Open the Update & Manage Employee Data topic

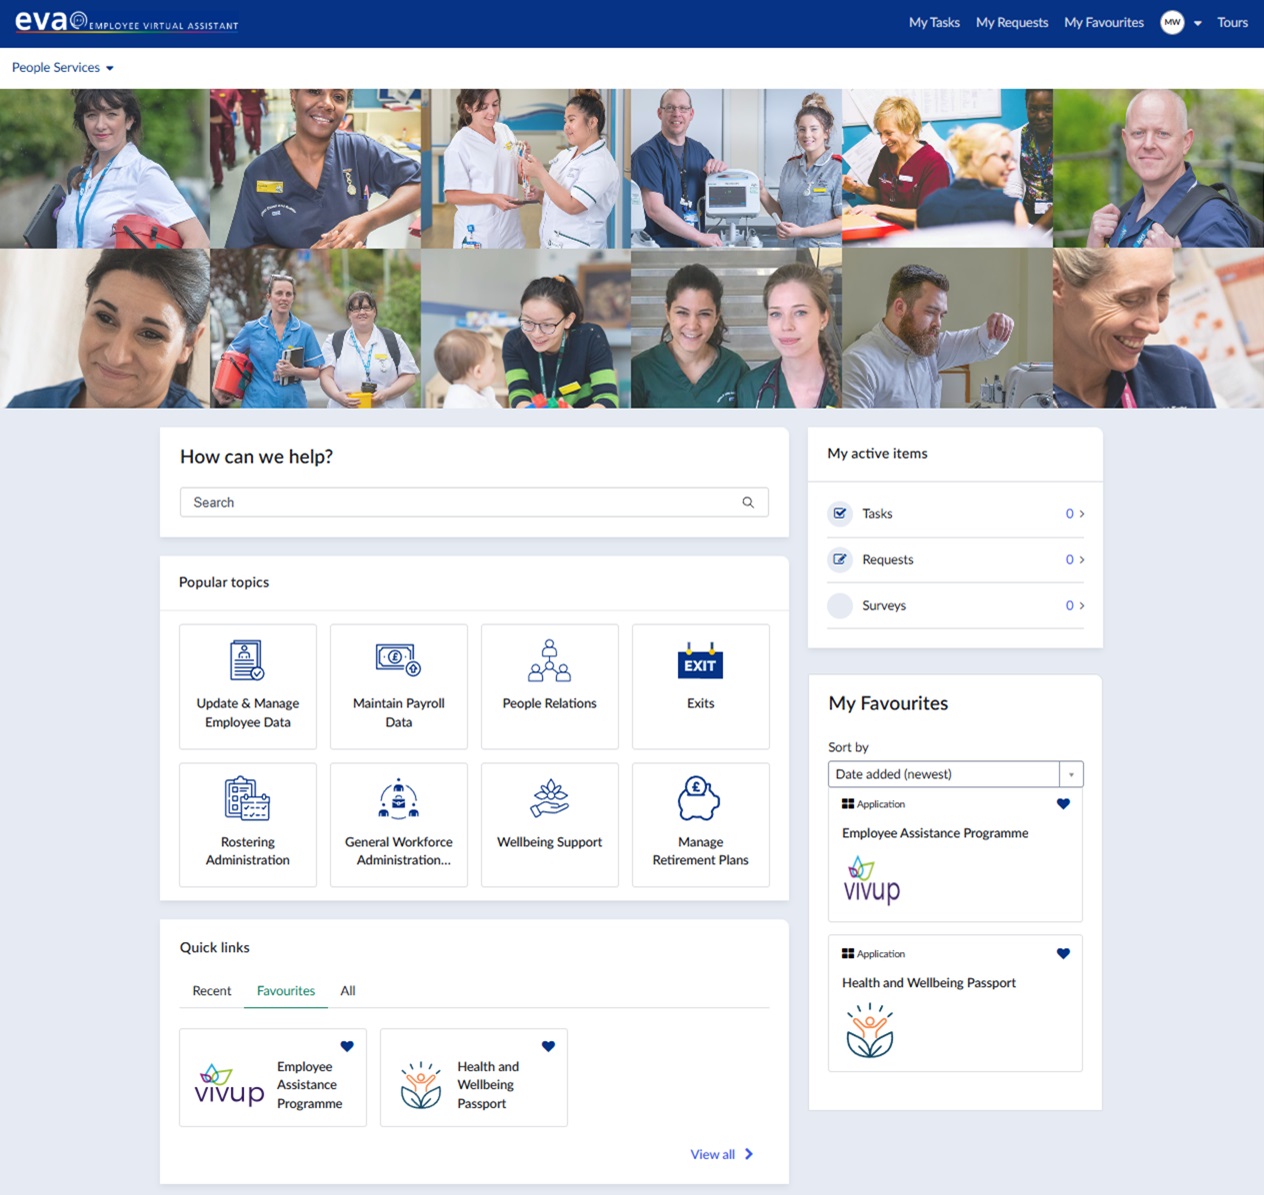248,686
